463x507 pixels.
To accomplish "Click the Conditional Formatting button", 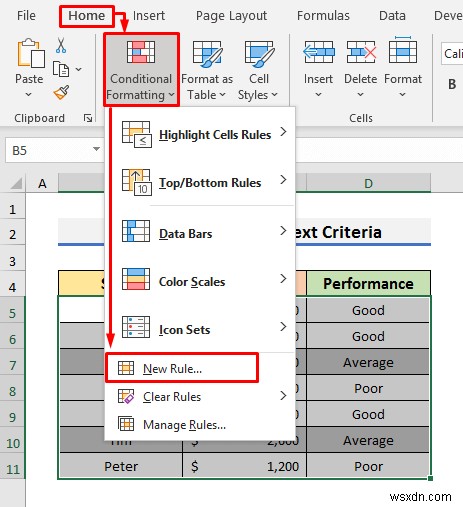I will pyautogui.click(x=141, y=70).
